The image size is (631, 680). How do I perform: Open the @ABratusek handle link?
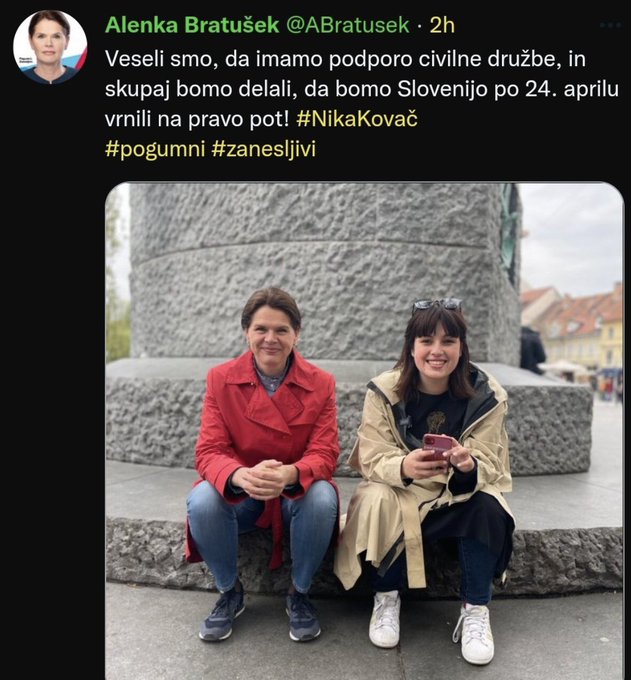(347, 25)
